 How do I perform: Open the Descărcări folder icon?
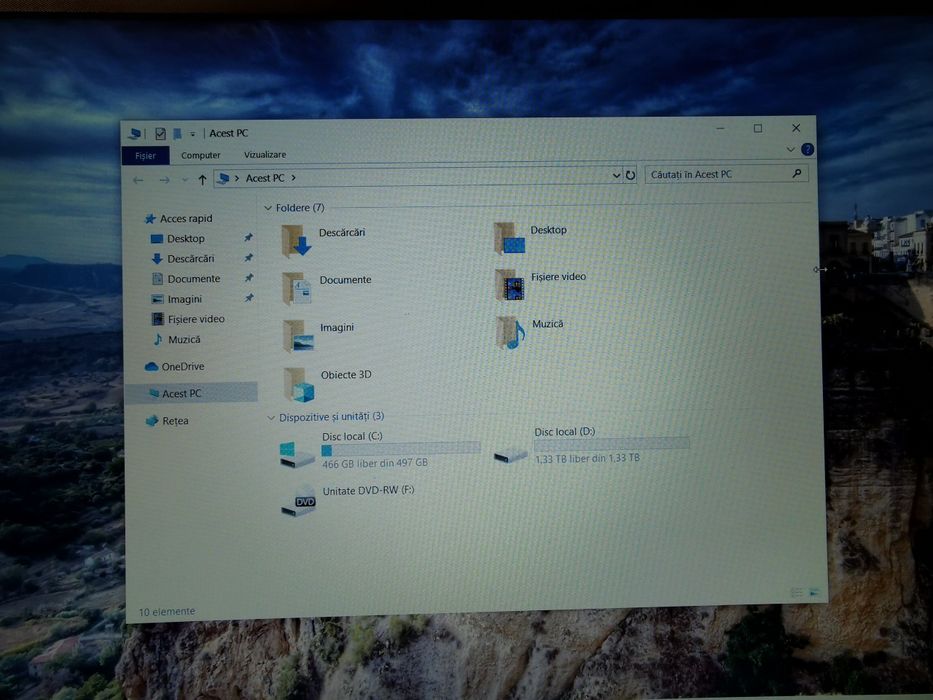[x=296, y=240]
